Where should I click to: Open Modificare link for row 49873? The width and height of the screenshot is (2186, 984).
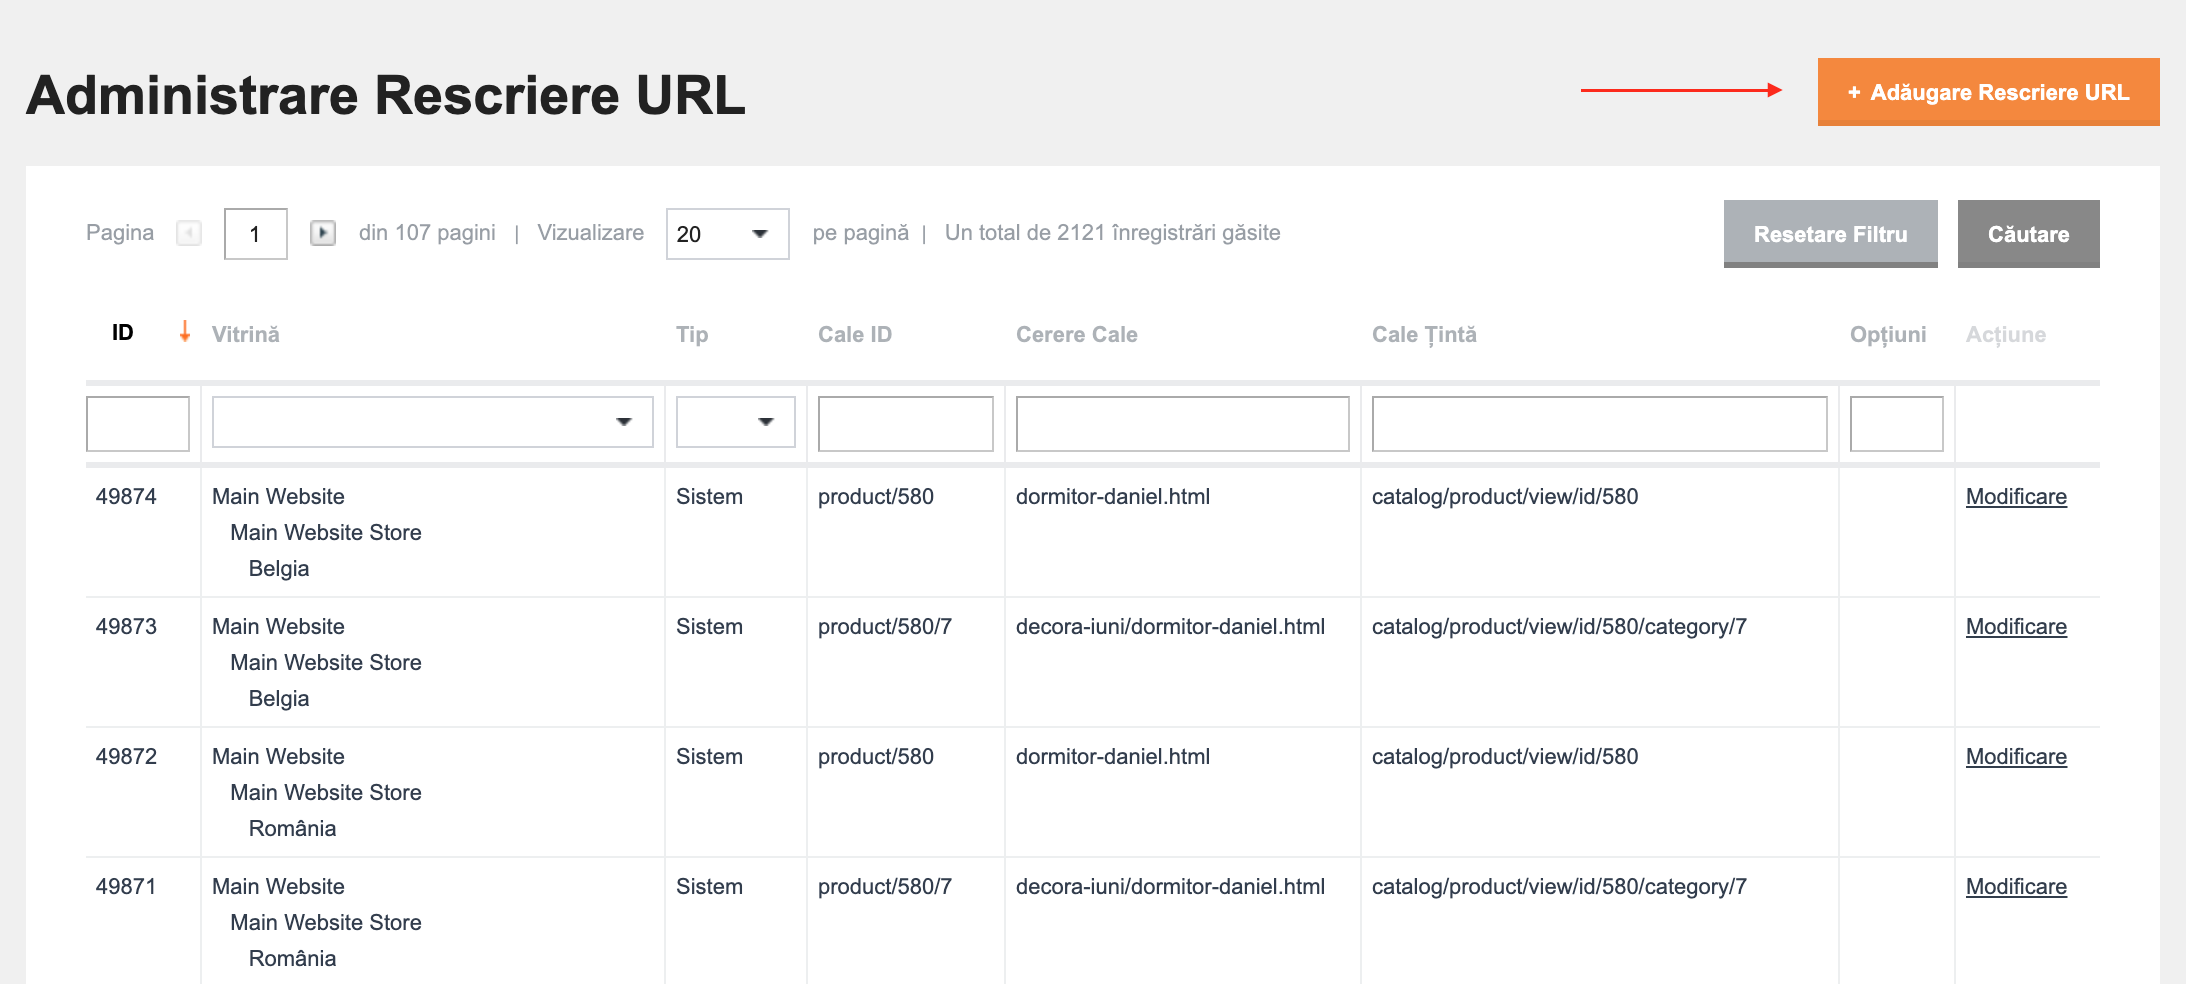[2016, 627]
